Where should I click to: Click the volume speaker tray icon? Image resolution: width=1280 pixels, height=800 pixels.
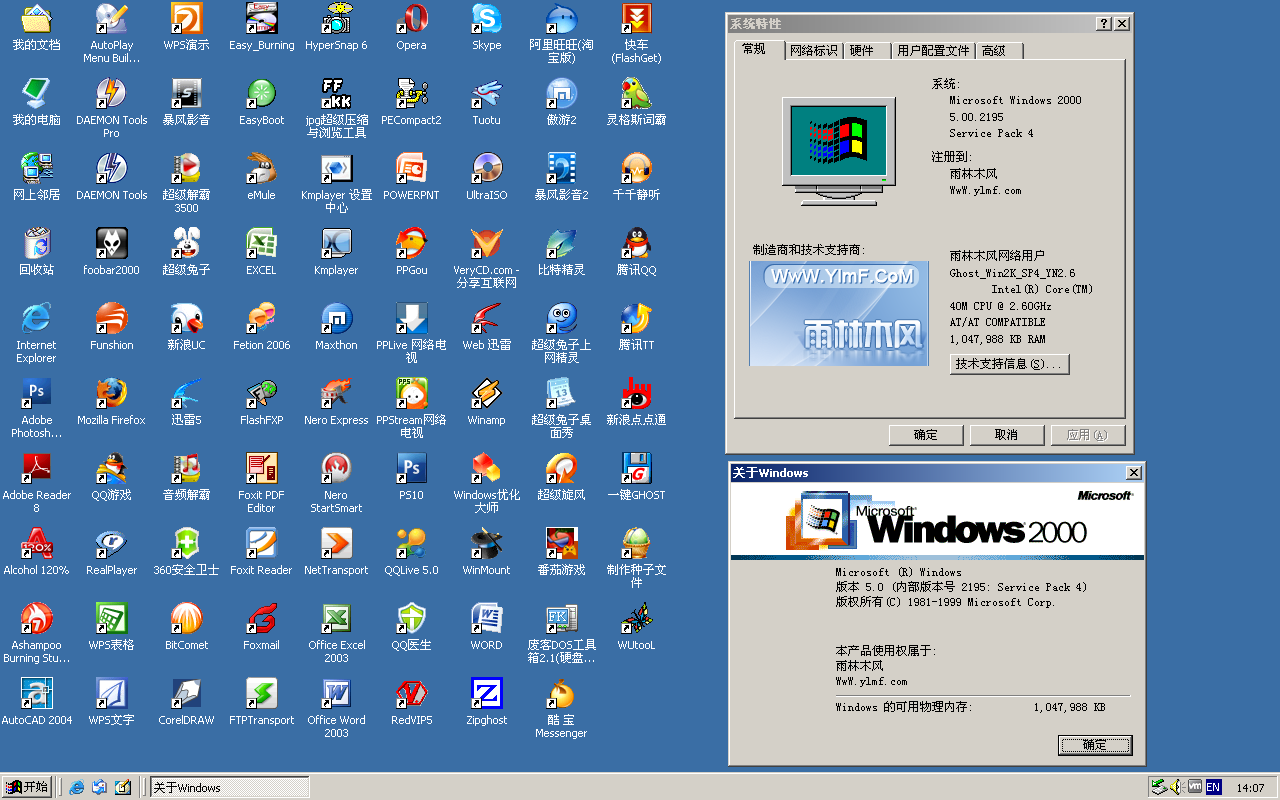[x=1177, y=787]
